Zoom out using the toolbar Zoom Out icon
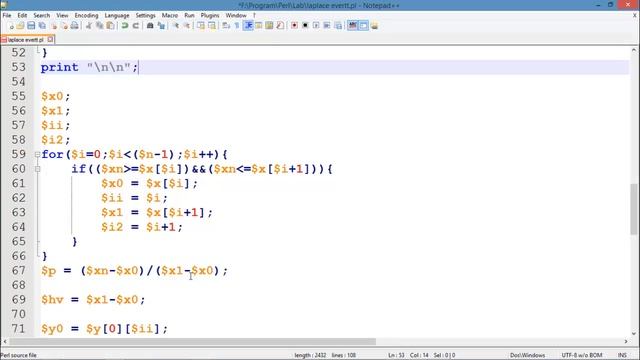This screenshot has height=360, width=640. pyautogui.click(x=187, y=26)
